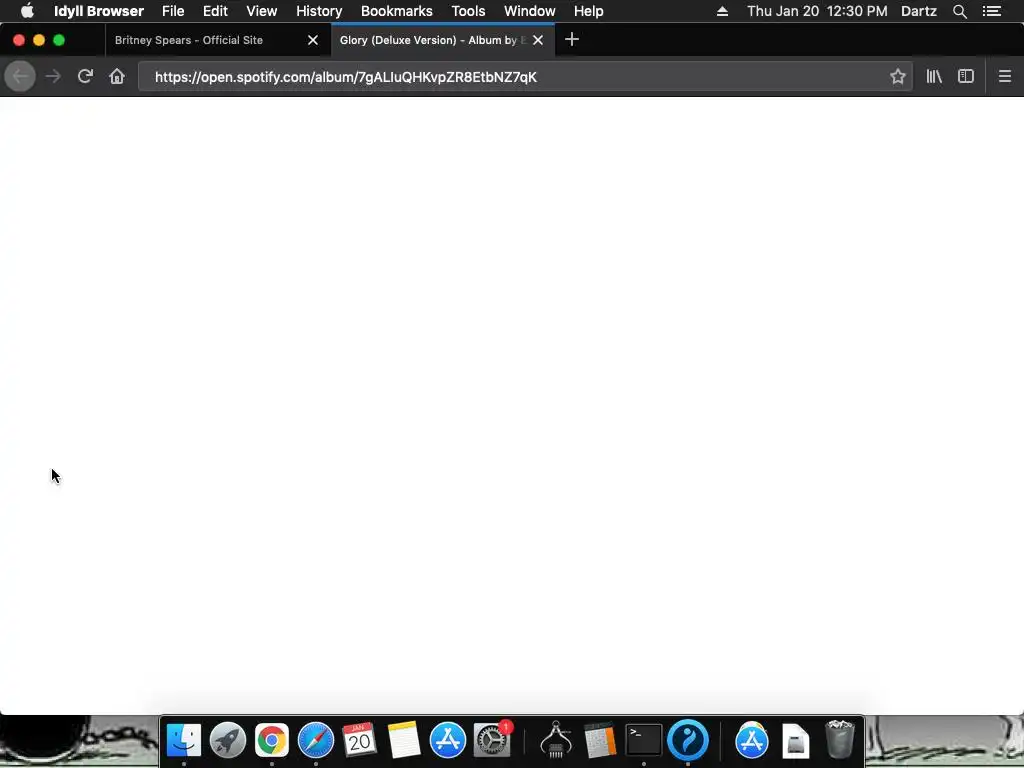Switch to the Britney Spears - Official Site tab
Screen dimensions: 1024x768
click(217, 40)
